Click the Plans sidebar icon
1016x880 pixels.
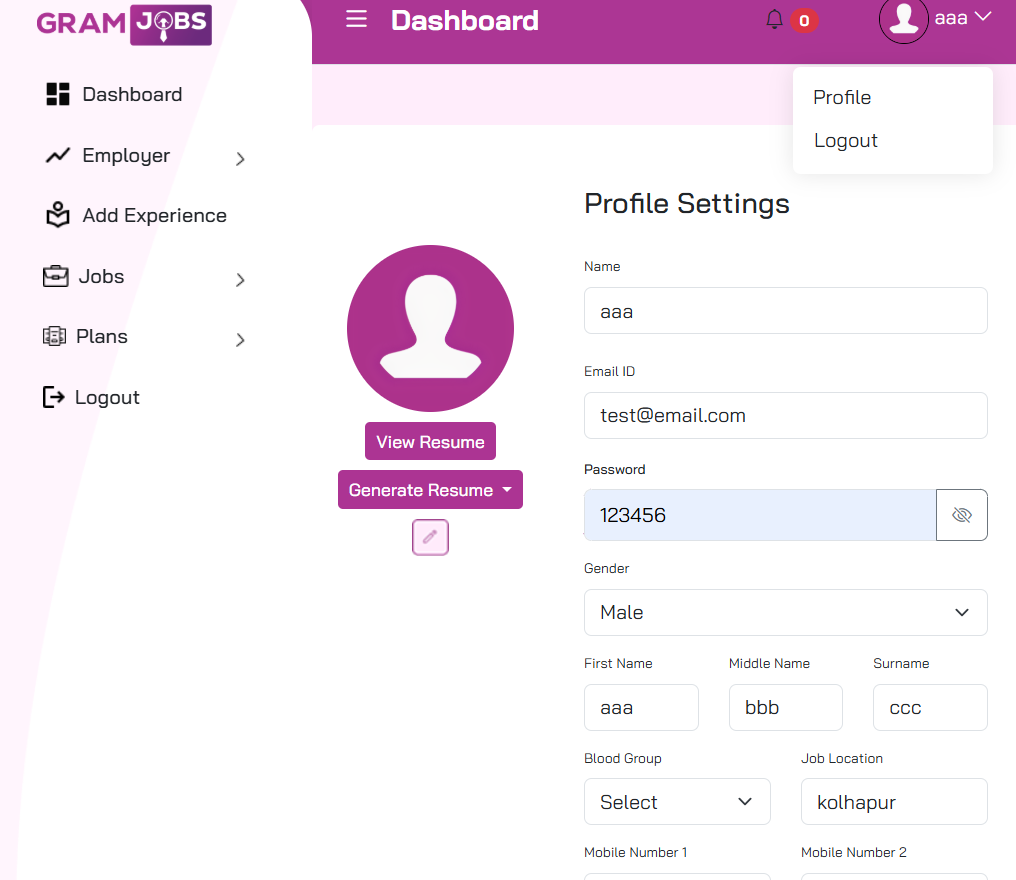pyautogui.click(x=54, y=337)
